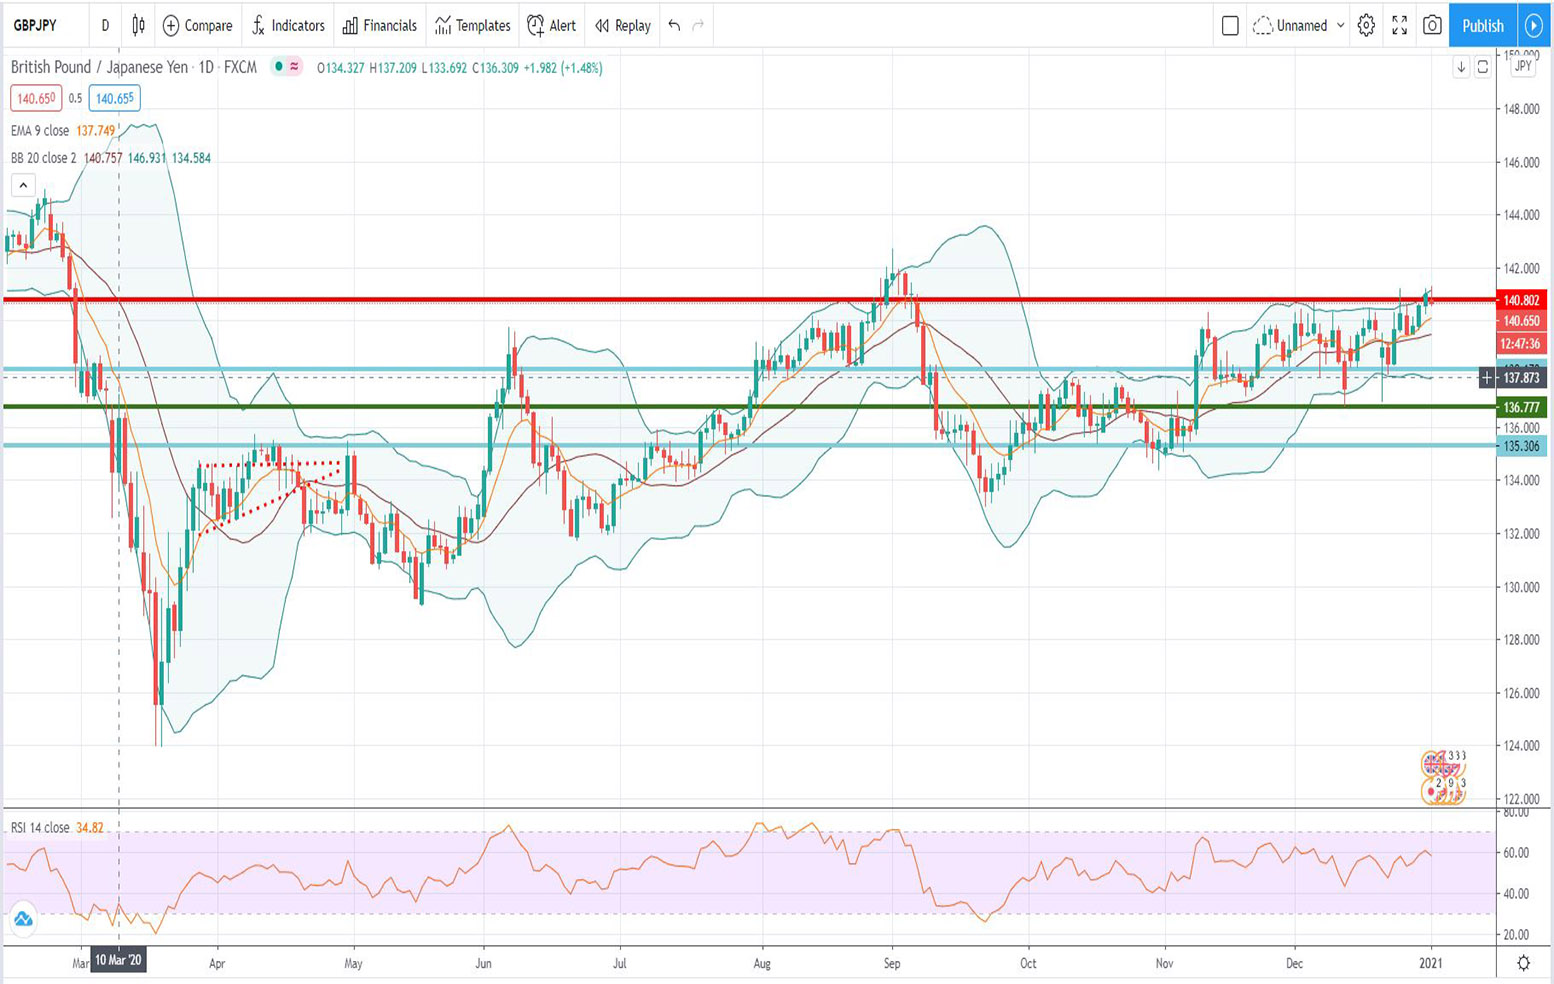Toggle GBPJPY series visibility with the green dot
1554x984 pixels.
277,68
